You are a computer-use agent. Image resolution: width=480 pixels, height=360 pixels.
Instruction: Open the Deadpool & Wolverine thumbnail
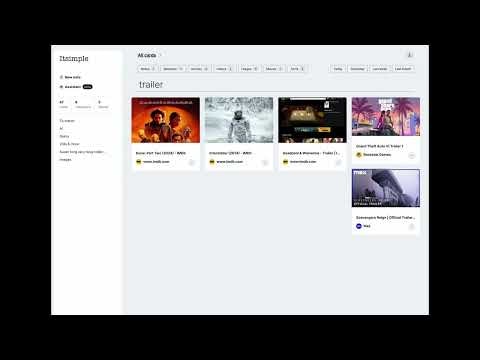(312, 120)
